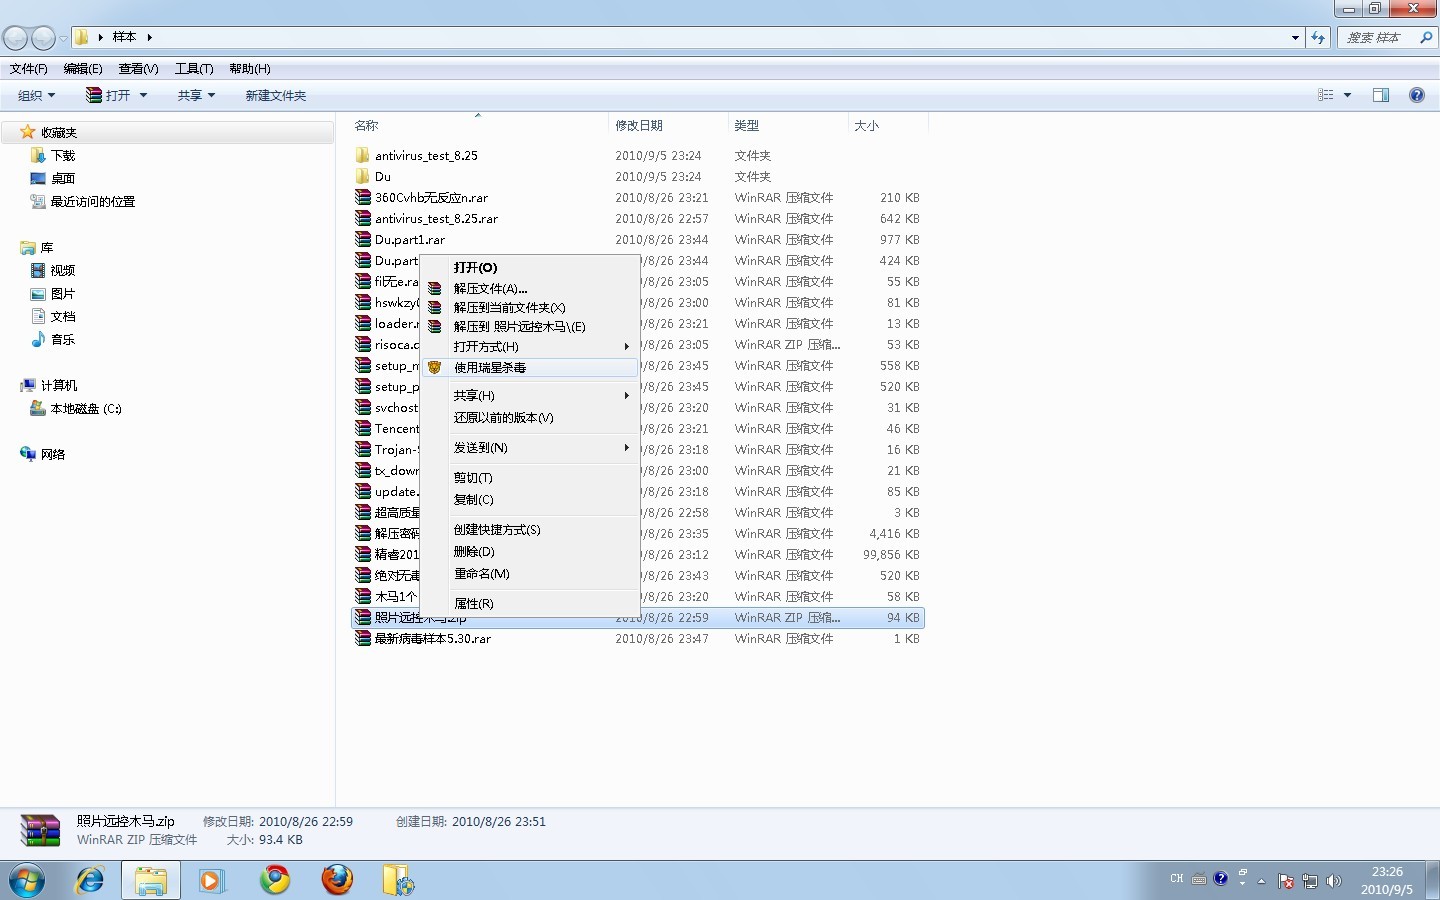The width and height of the screenshot is (1440, 900).
Task: Click the archive icon of 最新病毒样本5.30.rar
Action: click(x=363, y=639)
